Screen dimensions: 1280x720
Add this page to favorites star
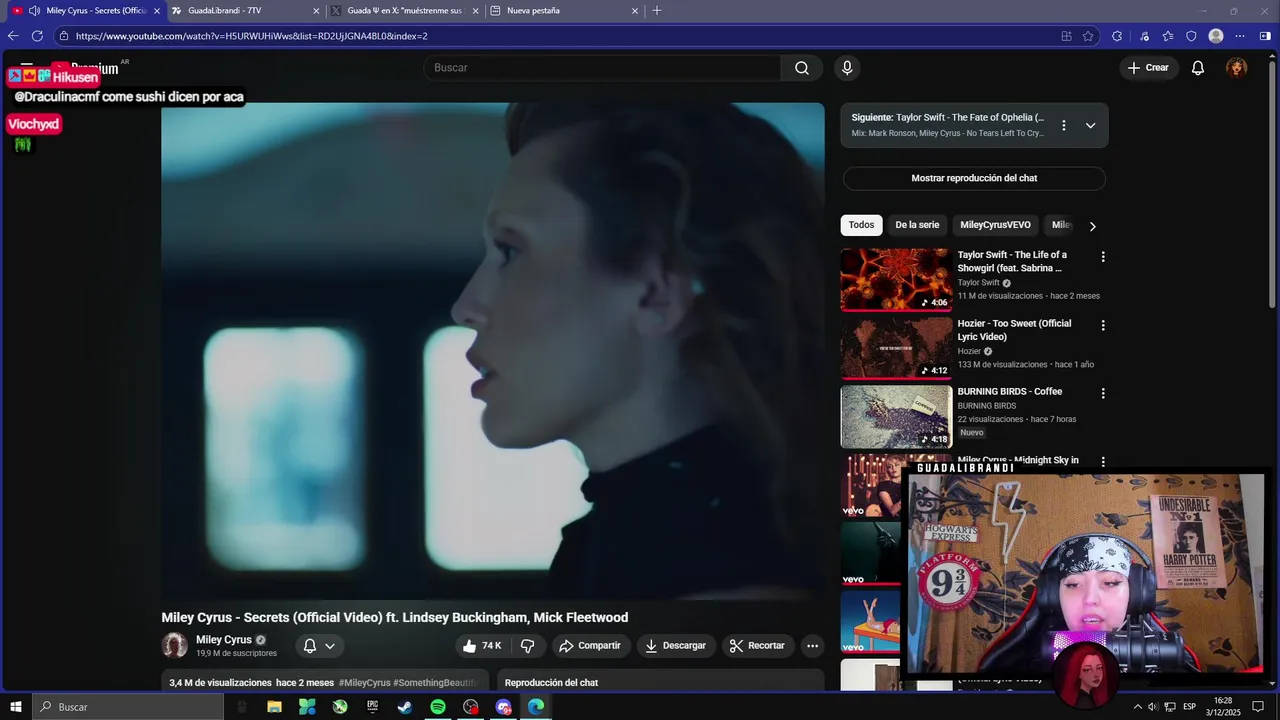[x=1088, y=36]
